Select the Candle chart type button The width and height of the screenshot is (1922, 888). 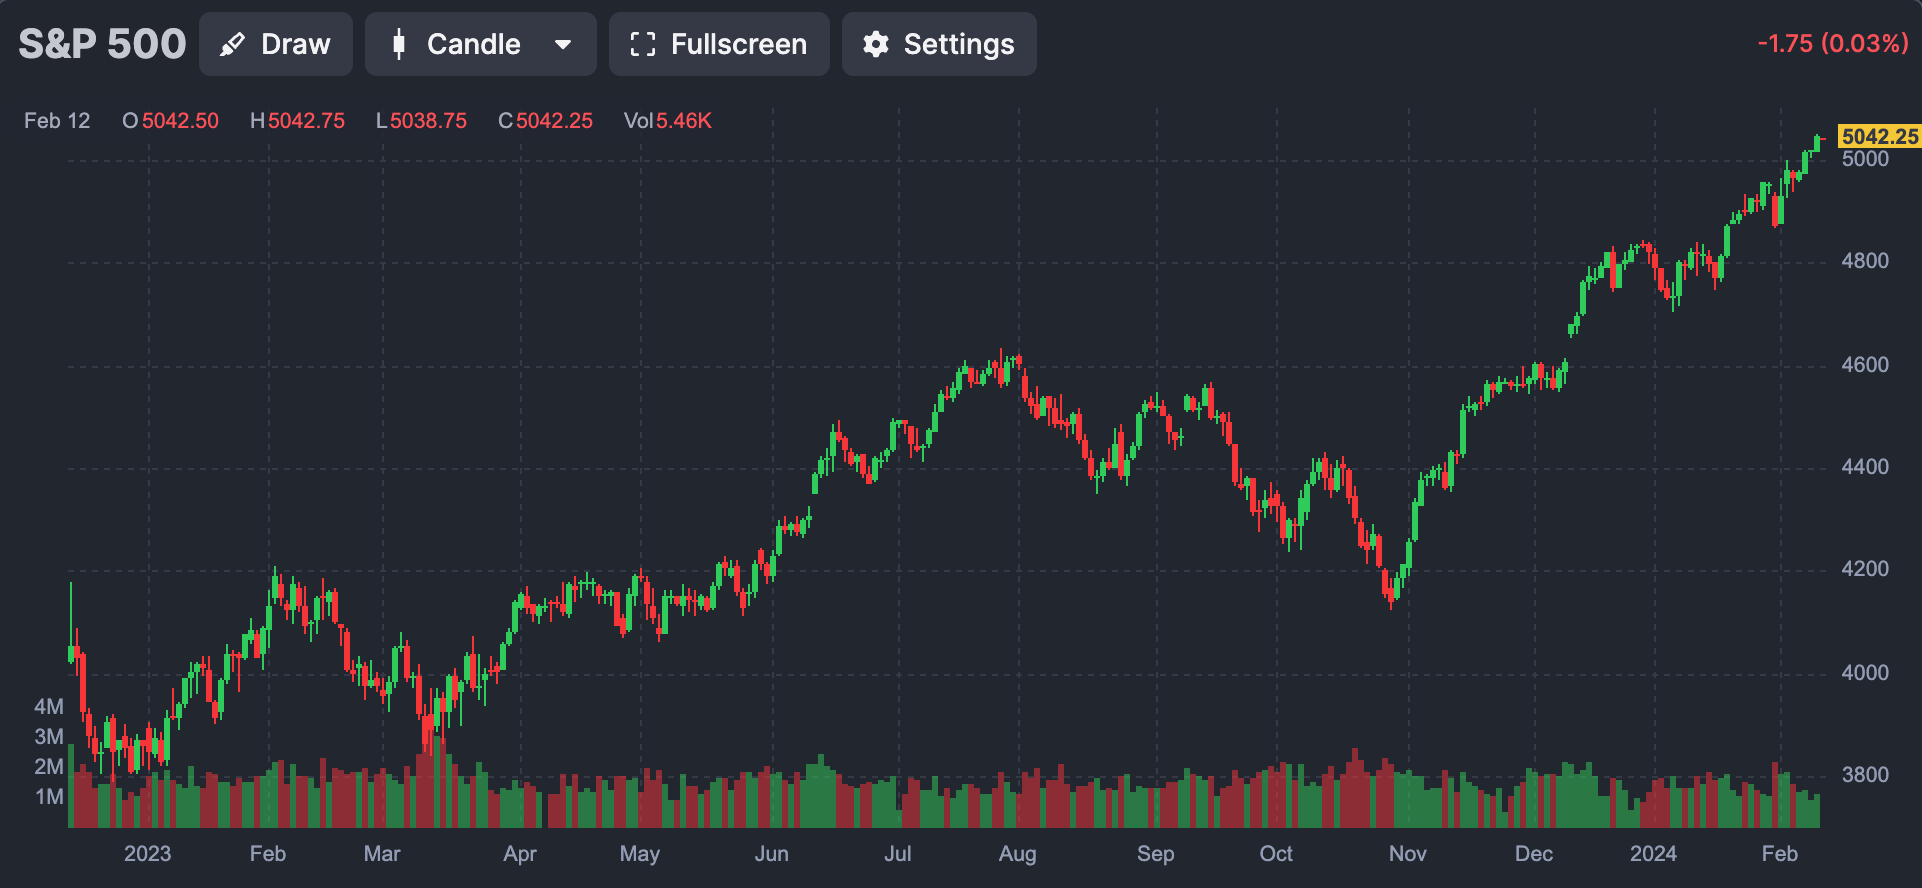(480, 44)
